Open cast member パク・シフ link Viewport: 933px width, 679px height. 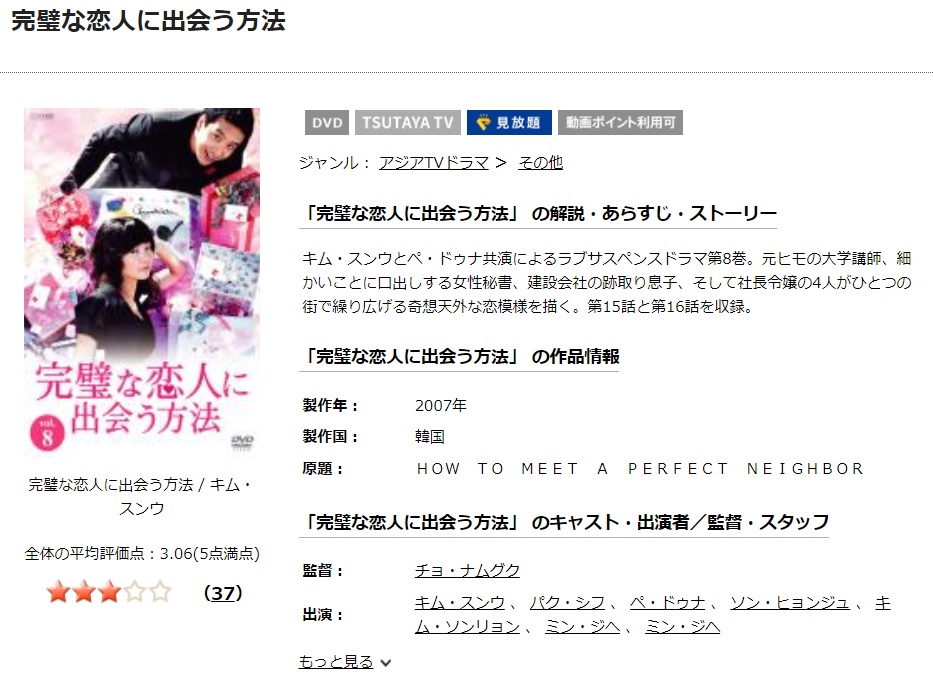(x=567, y=603)
